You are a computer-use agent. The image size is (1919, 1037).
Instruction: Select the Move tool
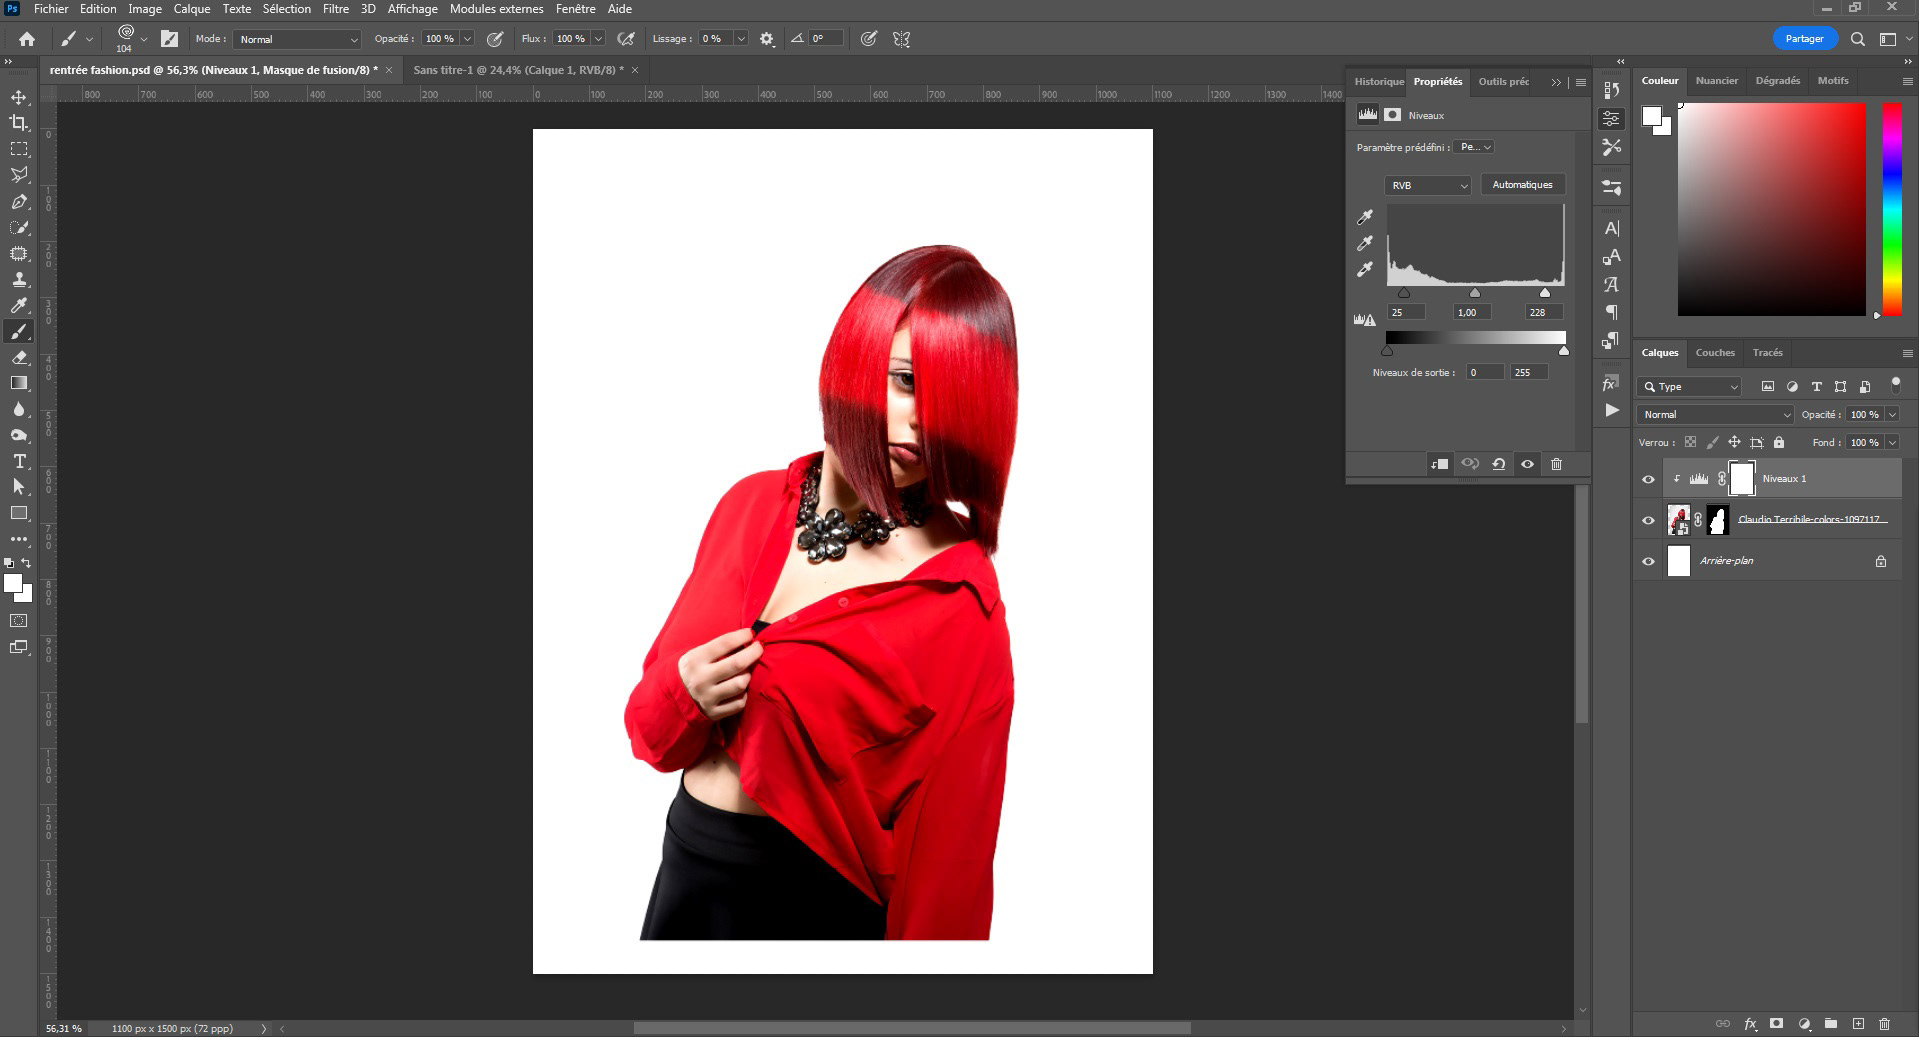[19, 97]
